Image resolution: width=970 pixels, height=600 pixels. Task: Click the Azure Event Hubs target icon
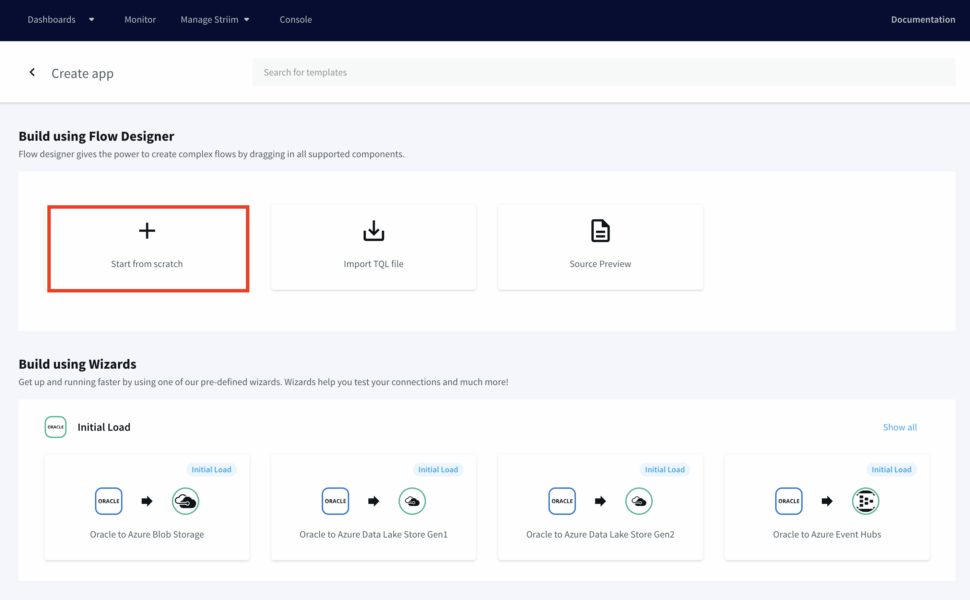[865, 501]
